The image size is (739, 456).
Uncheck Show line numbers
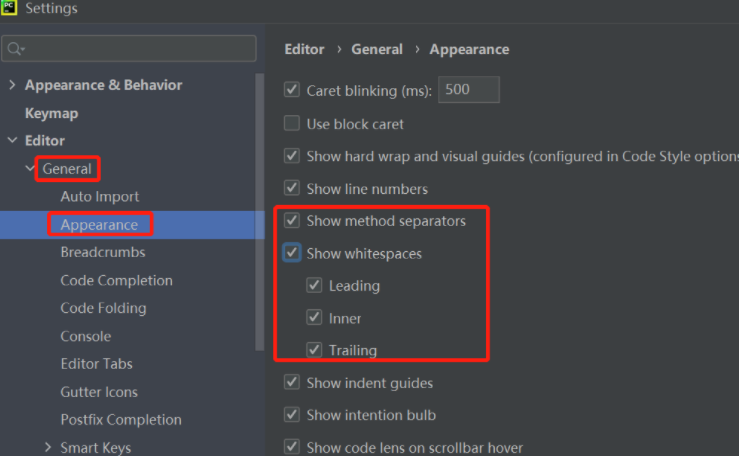292,188
